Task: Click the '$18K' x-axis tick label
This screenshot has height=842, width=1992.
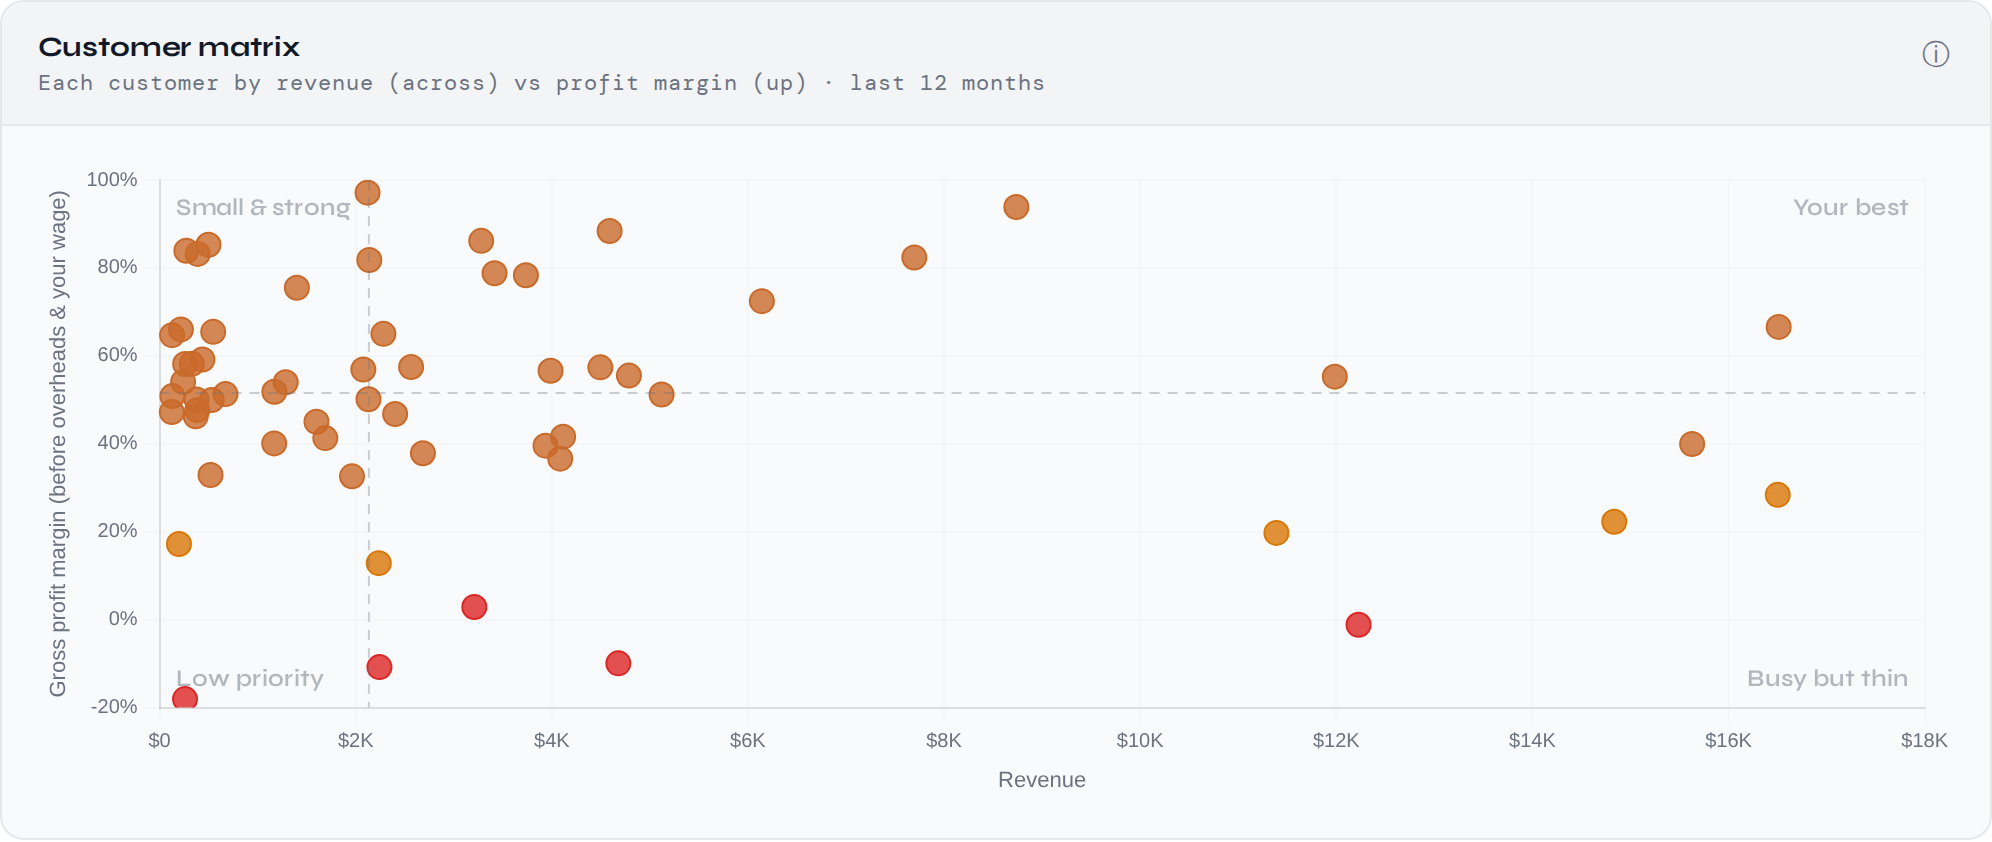Action: click(x=1924, y=741)
